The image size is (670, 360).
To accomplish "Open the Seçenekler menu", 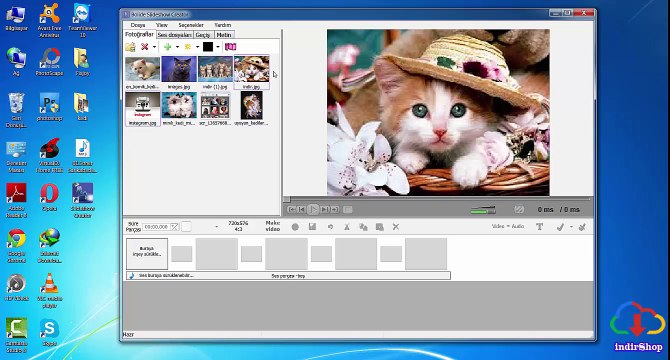I will click(191, 25).
